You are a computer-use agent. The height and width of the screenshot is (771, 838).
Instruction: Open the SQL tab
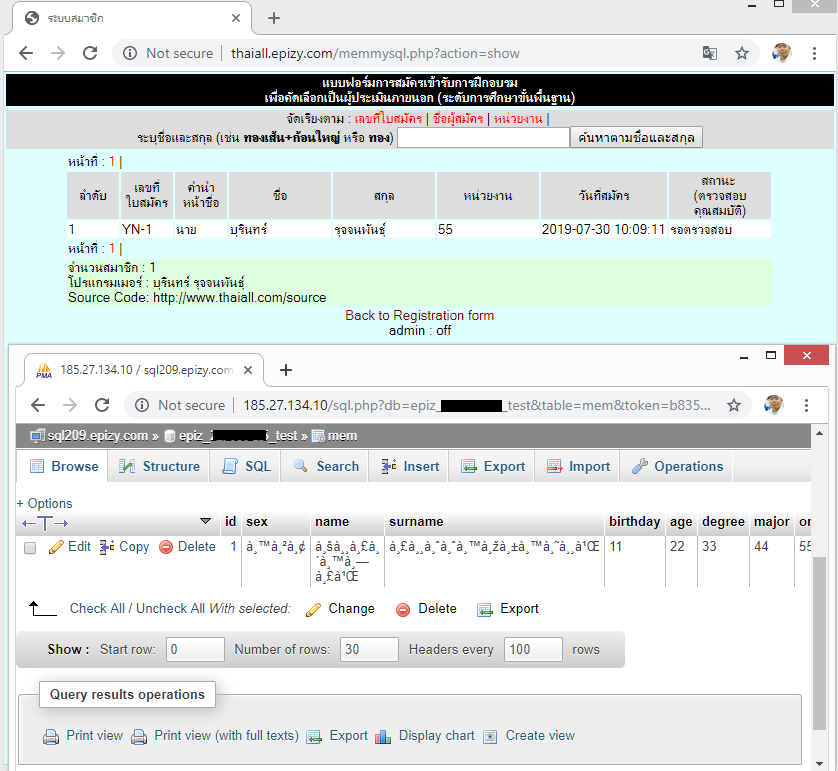click(x=247, y=466)
